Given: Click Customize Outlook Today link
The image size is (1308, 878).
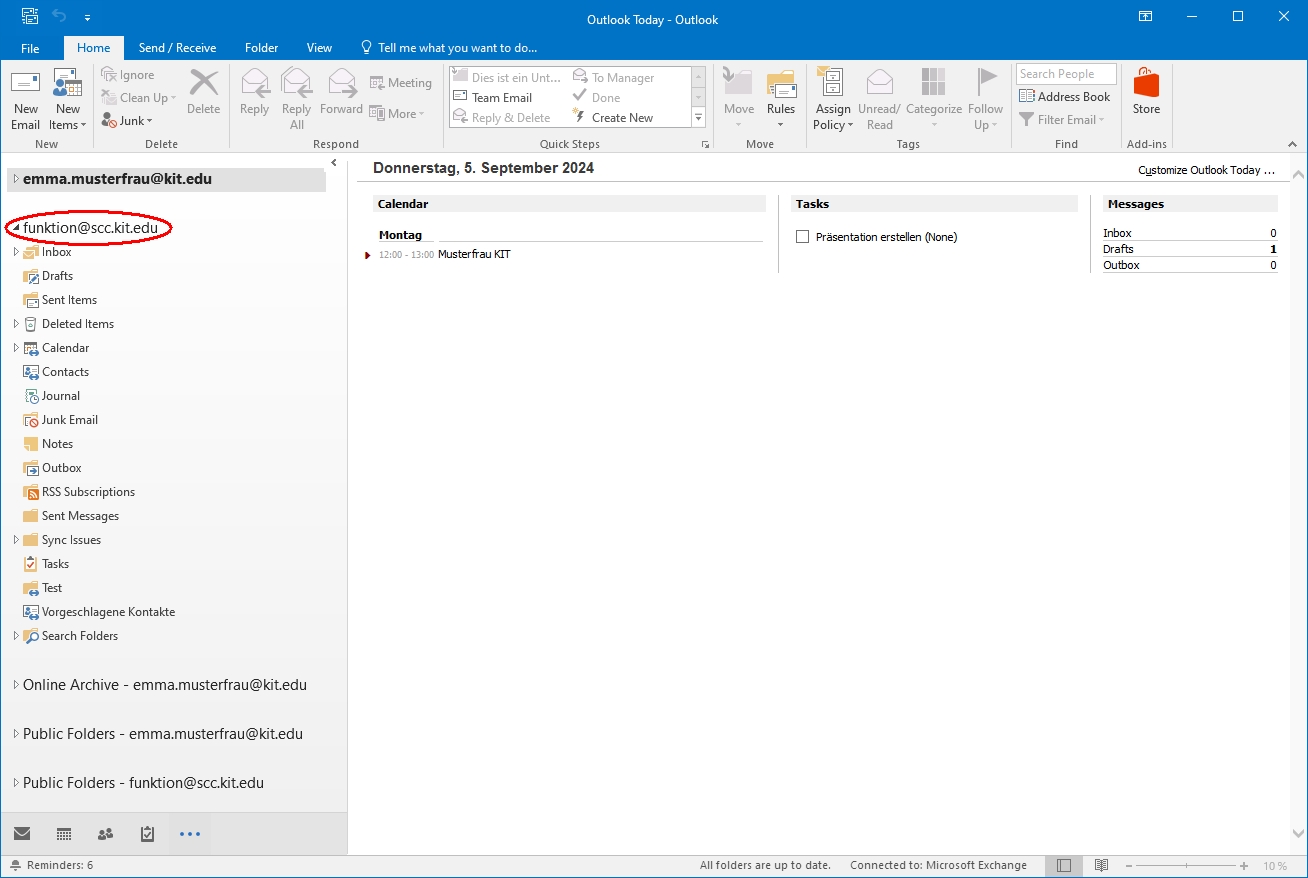Looking at the screenshot, I should coord(1207,170).
